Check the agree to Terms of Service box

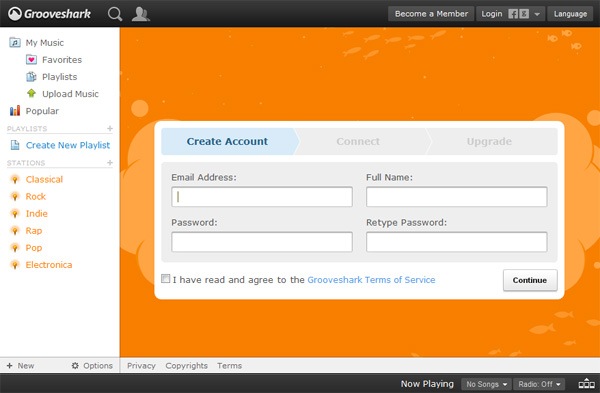[x=166, y=279]
